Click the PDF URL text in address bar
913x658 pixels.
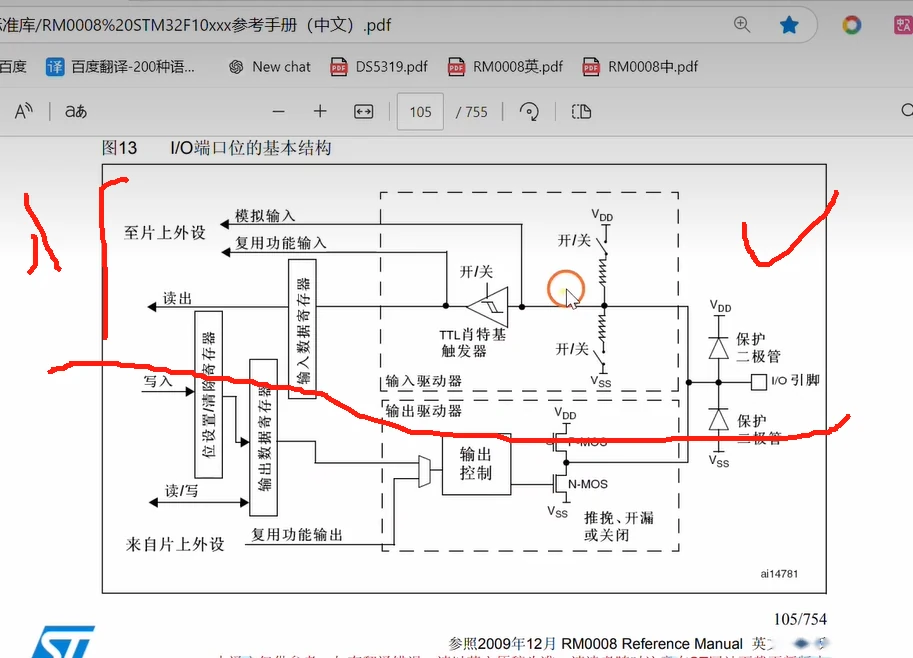196,25
